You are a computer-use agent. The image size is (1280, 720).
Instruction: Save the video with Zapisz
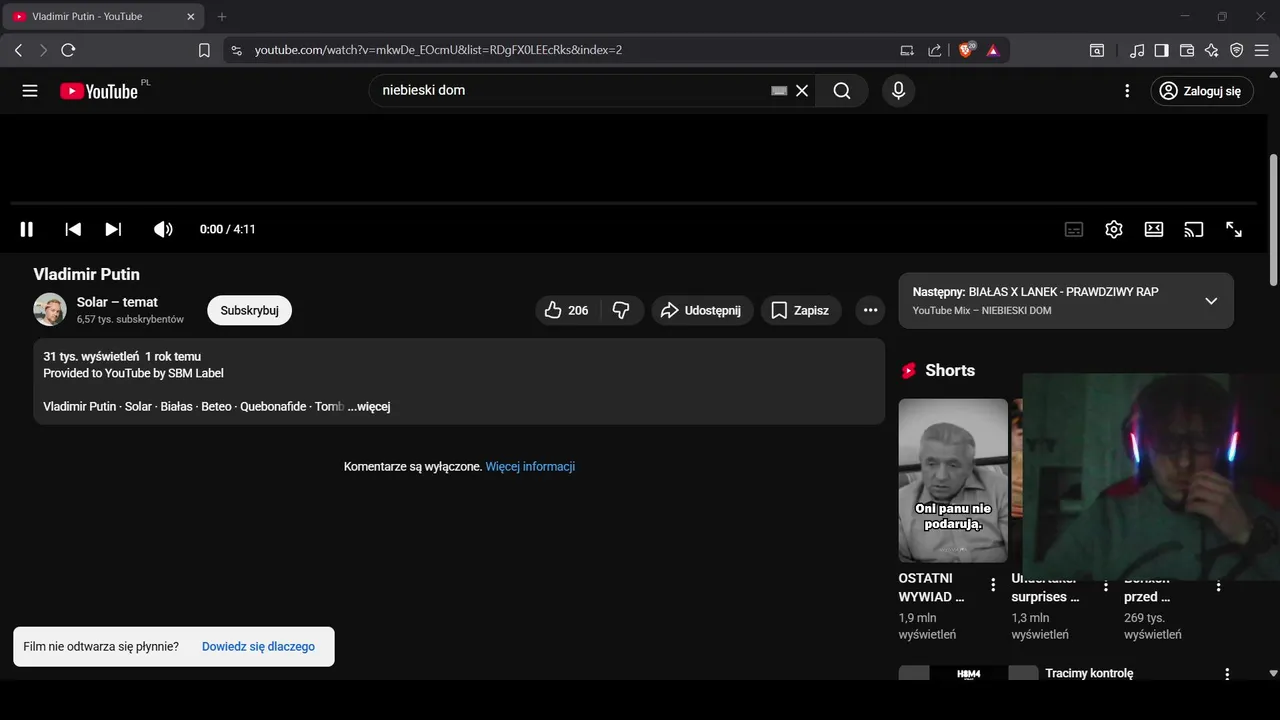801,310
